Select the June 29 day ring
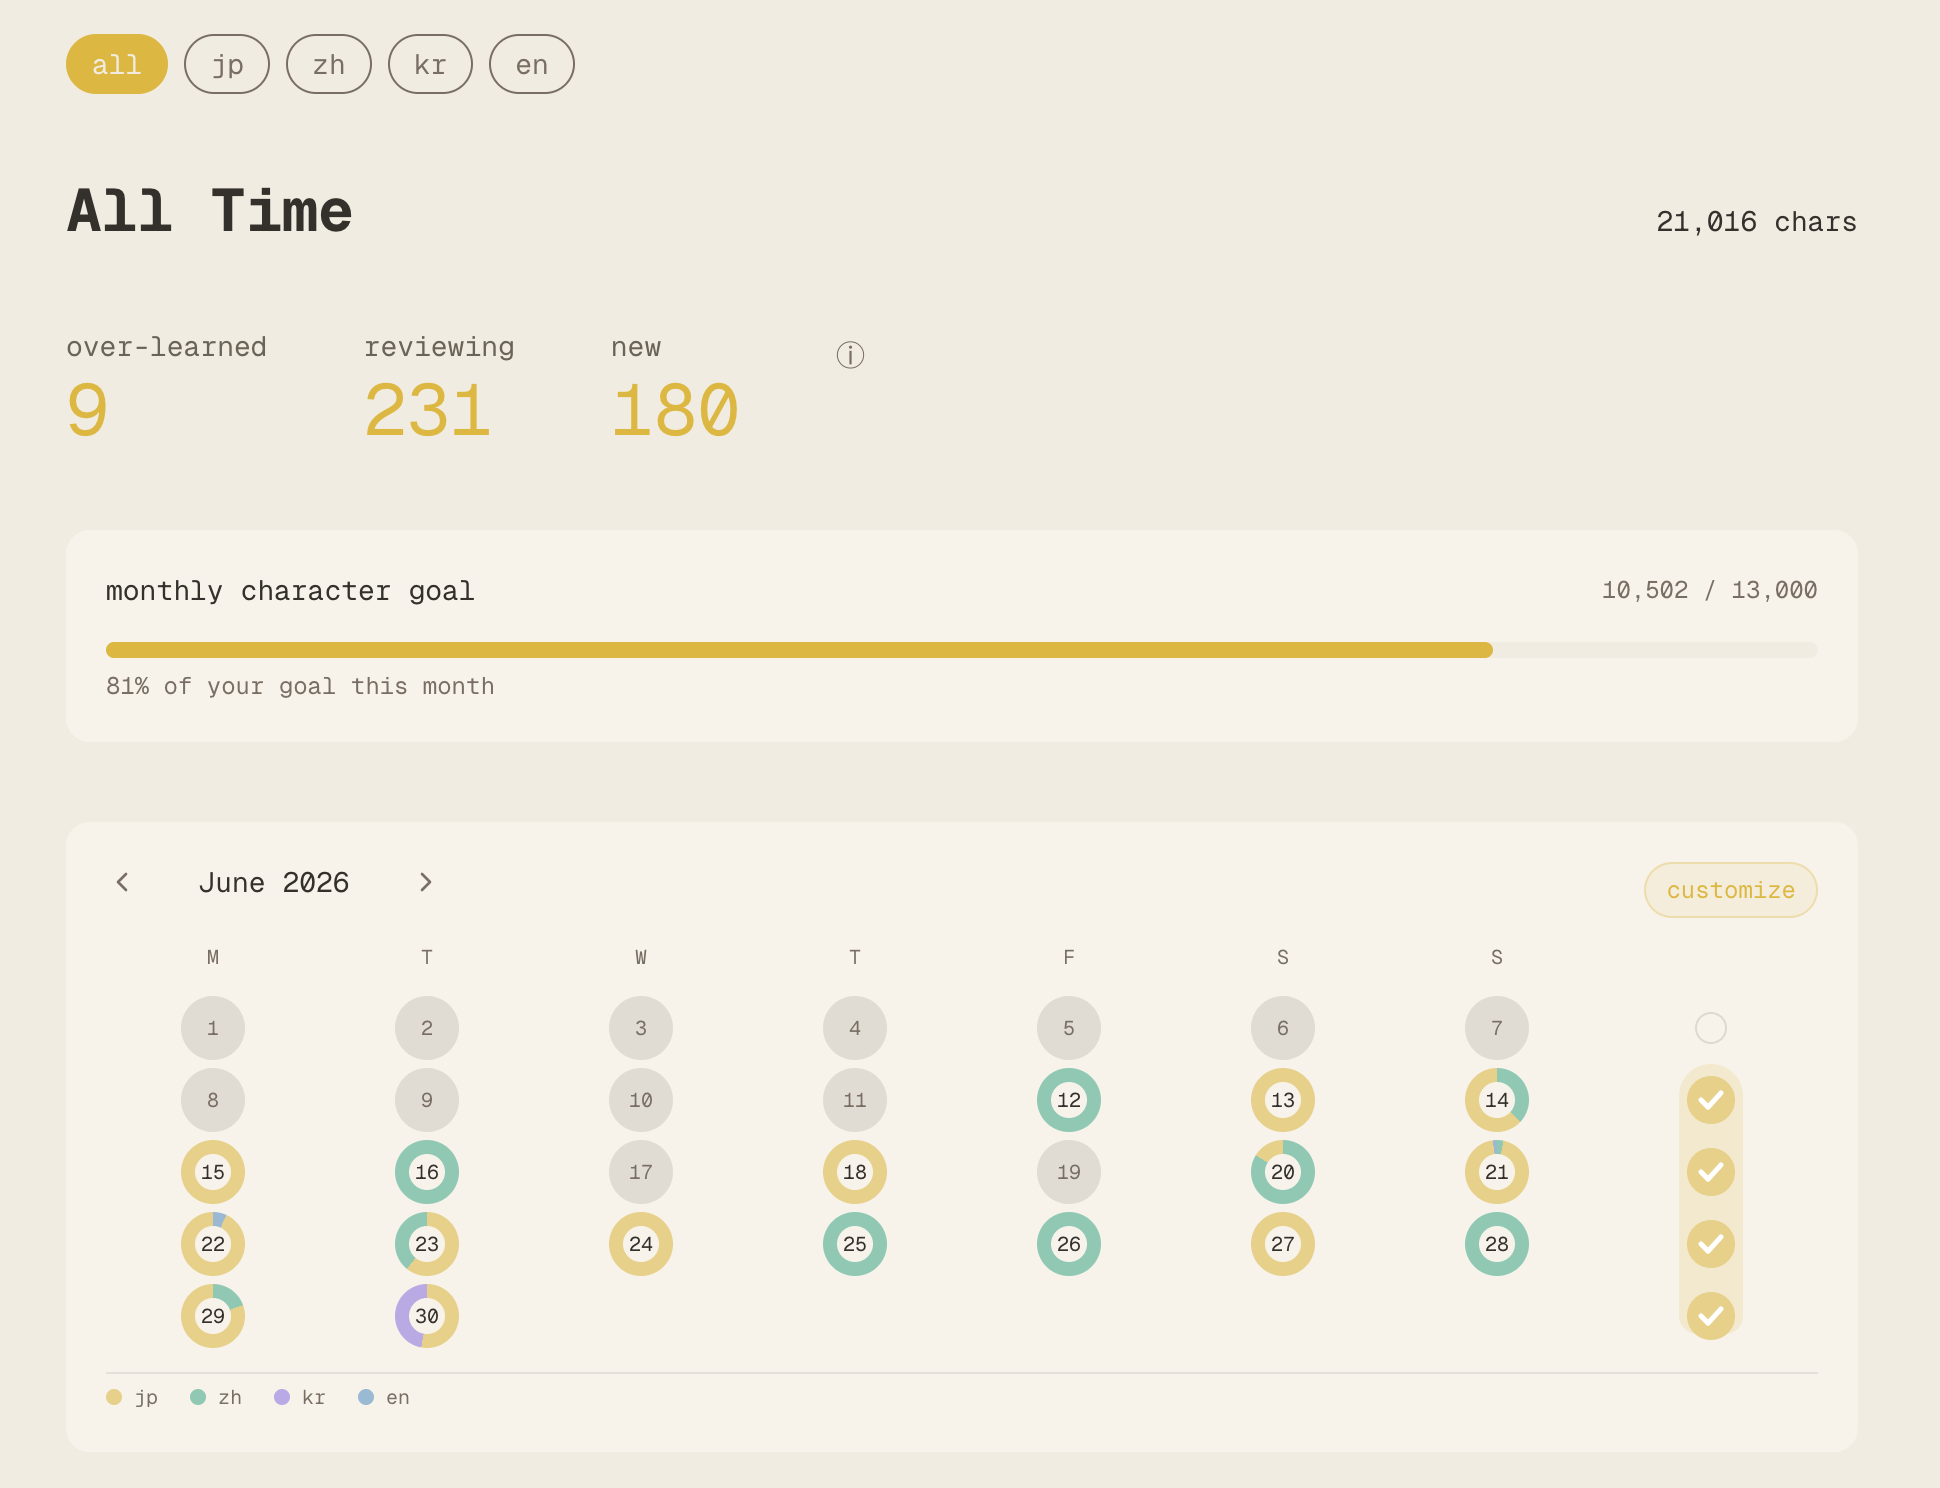1940x1488 pixels. click(213, 1316)
